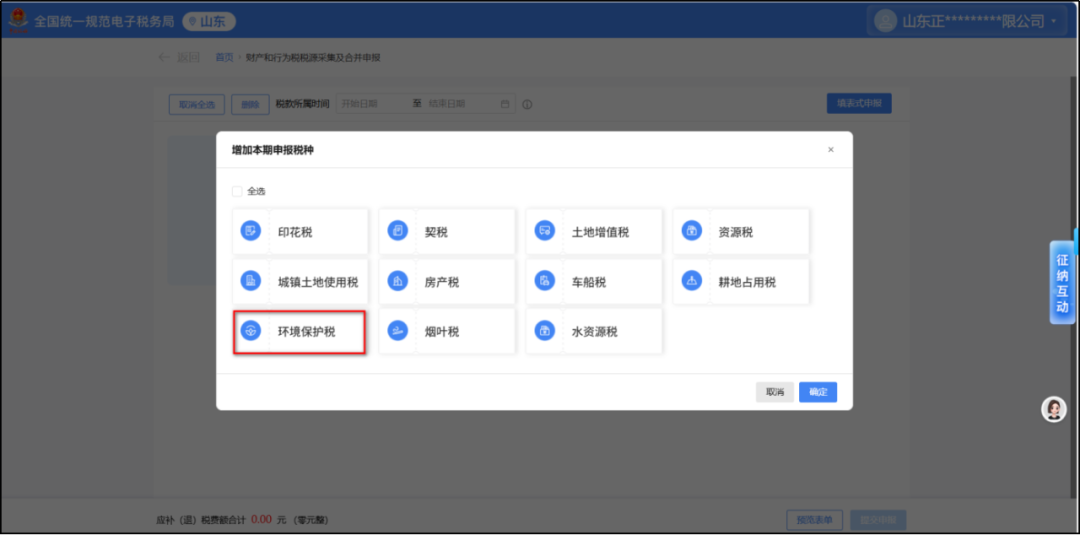This screenshot has width=1080, height=535.
Task: Confirm with the 确定 button
Action: click(x=818, y=392)
